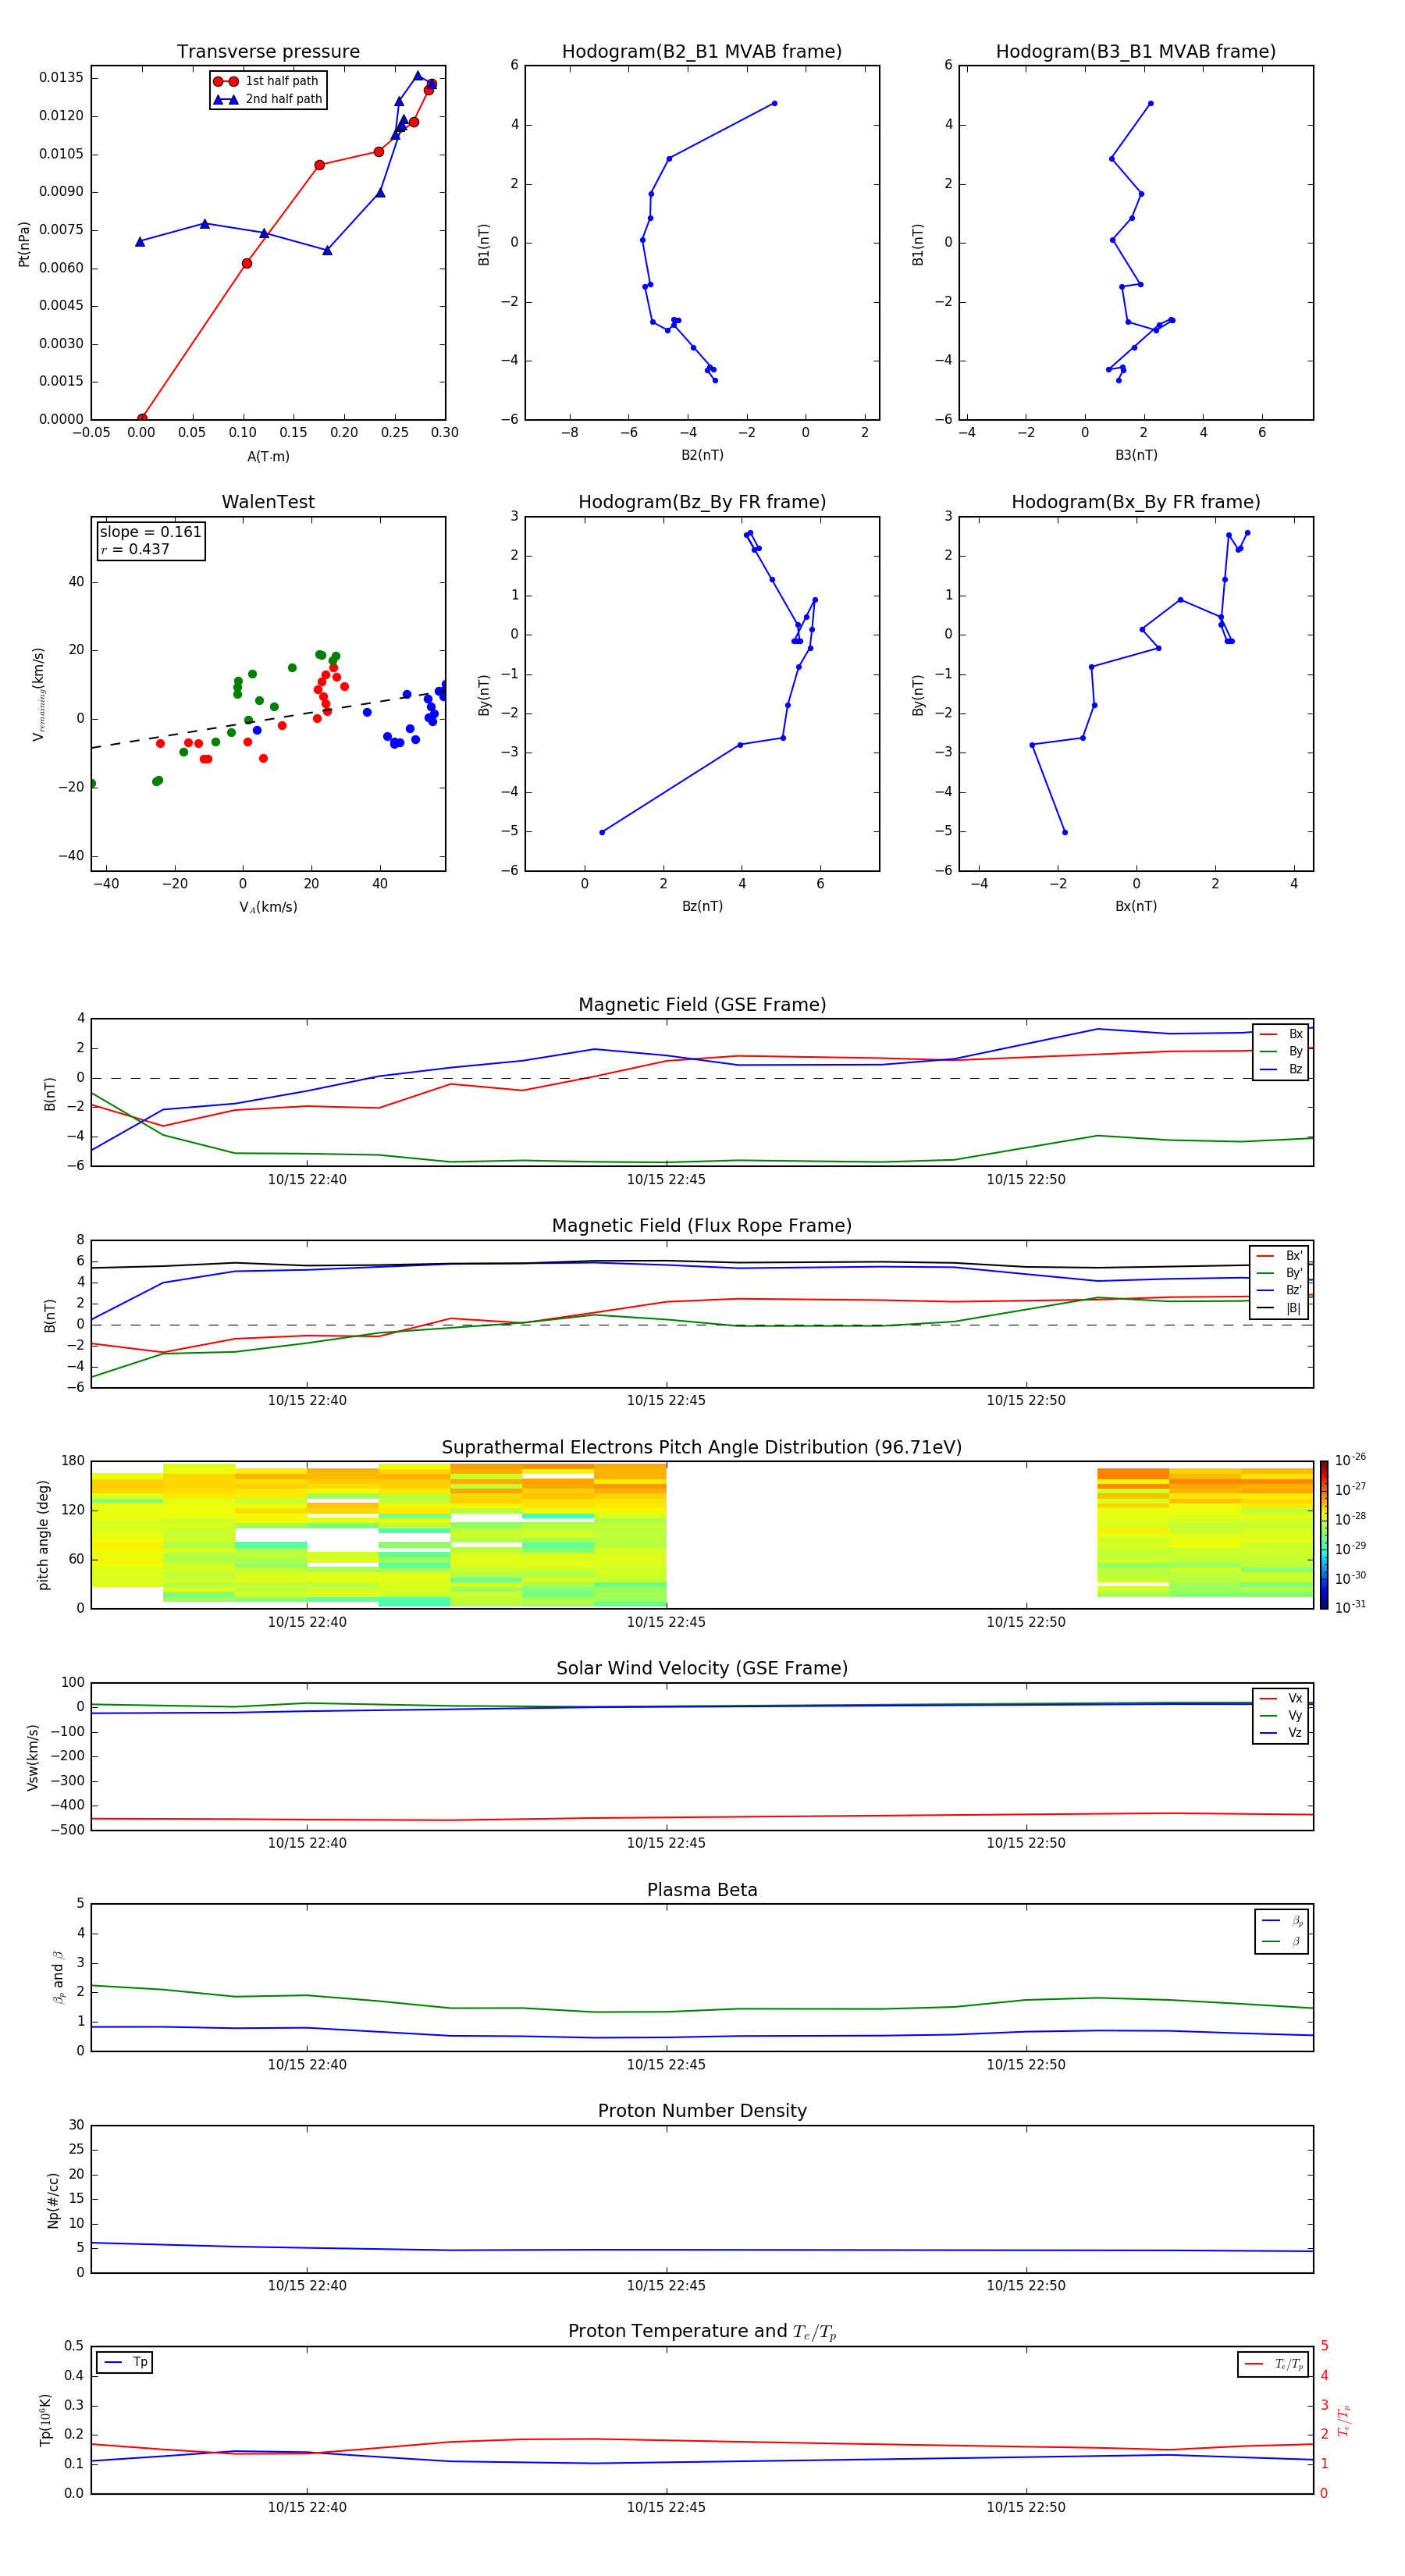This screenshot has height=2576, width=1405.
Task: Click the "Hodogram(Bx_By FR frame)" title
Action: pos(1136,502)
